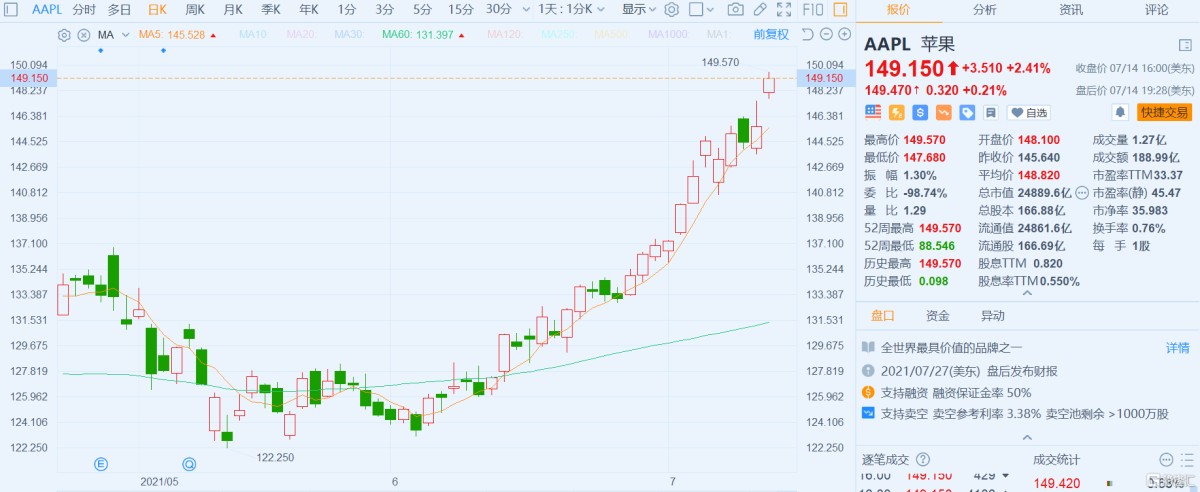1200x492 pixels.
Task: Click the price alert bell icon
Action: click(1120, 112)
